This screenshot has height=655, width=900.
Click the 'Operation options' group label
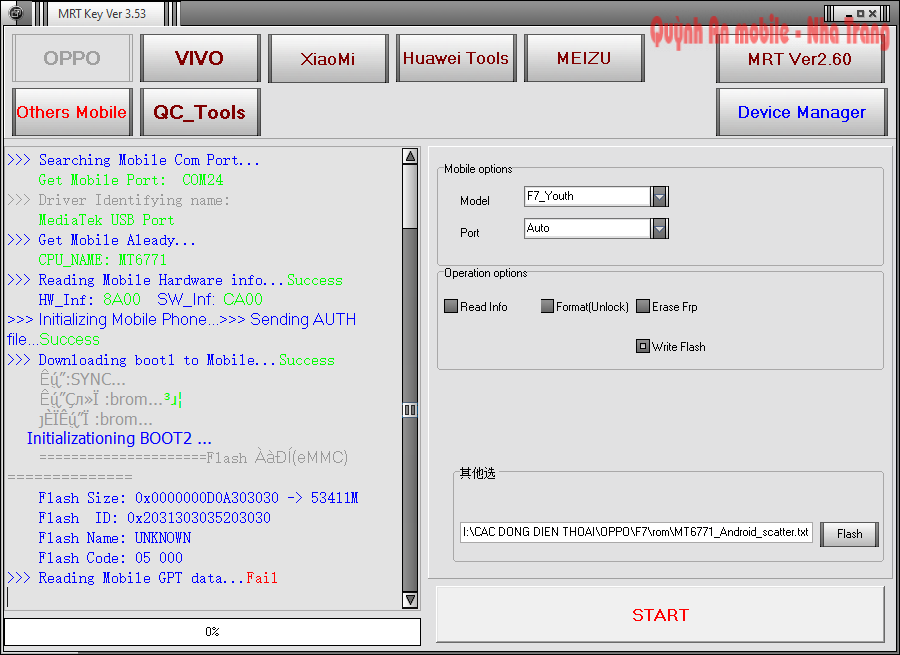[x=486, y=273]
